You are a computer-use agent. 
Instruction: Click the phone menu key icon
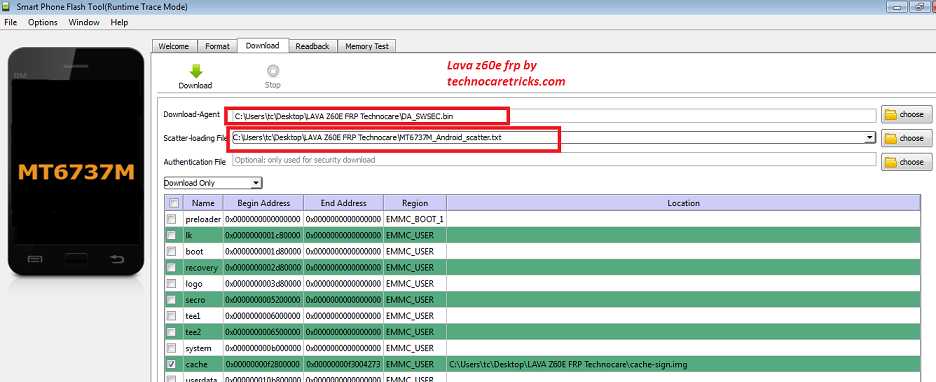35,258
